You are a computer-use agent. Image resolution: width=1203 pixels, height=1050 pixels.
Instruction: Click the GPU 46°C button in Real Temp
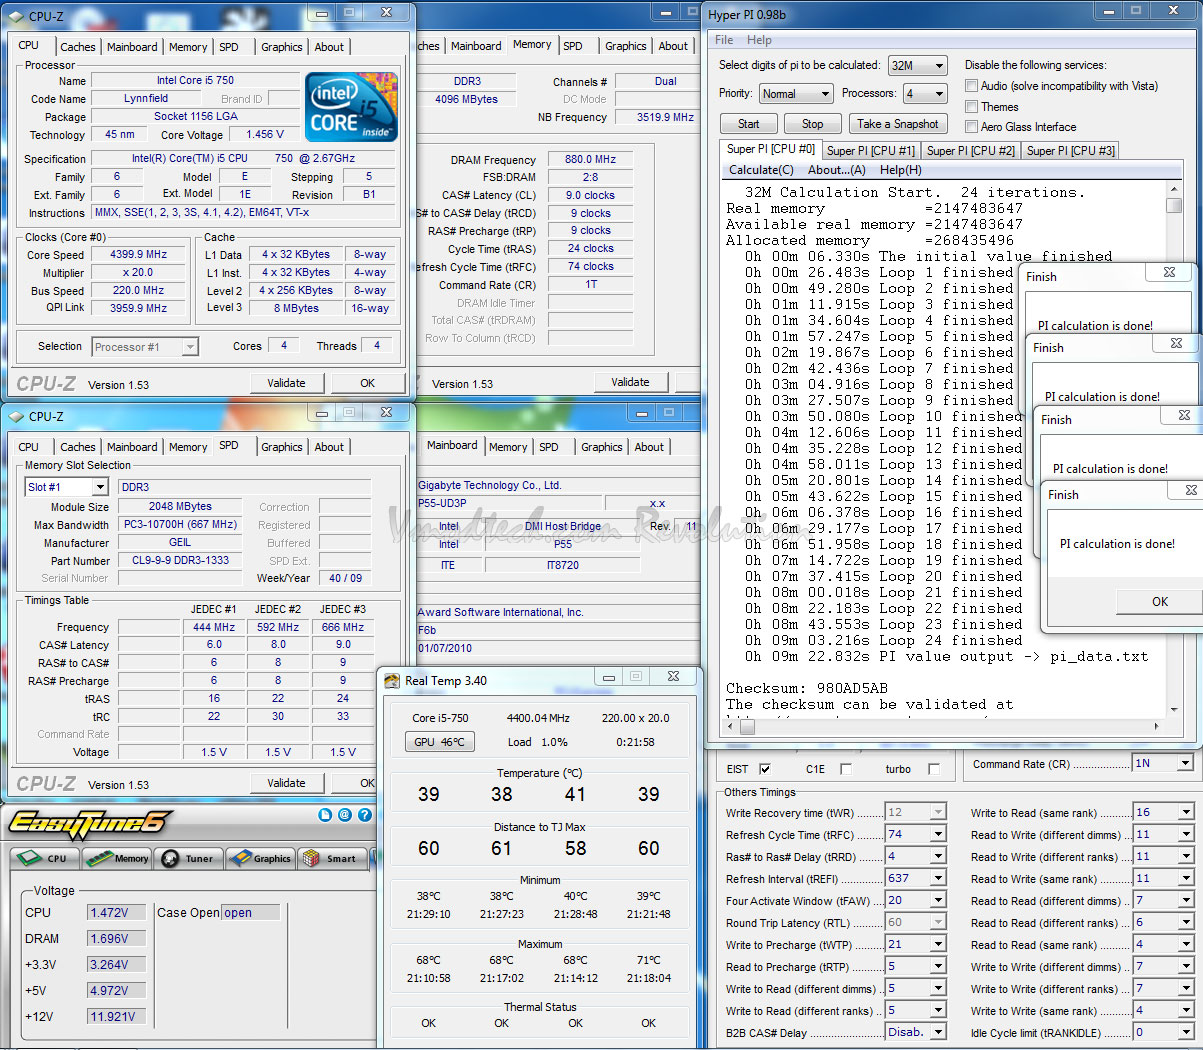pos(439,742)
